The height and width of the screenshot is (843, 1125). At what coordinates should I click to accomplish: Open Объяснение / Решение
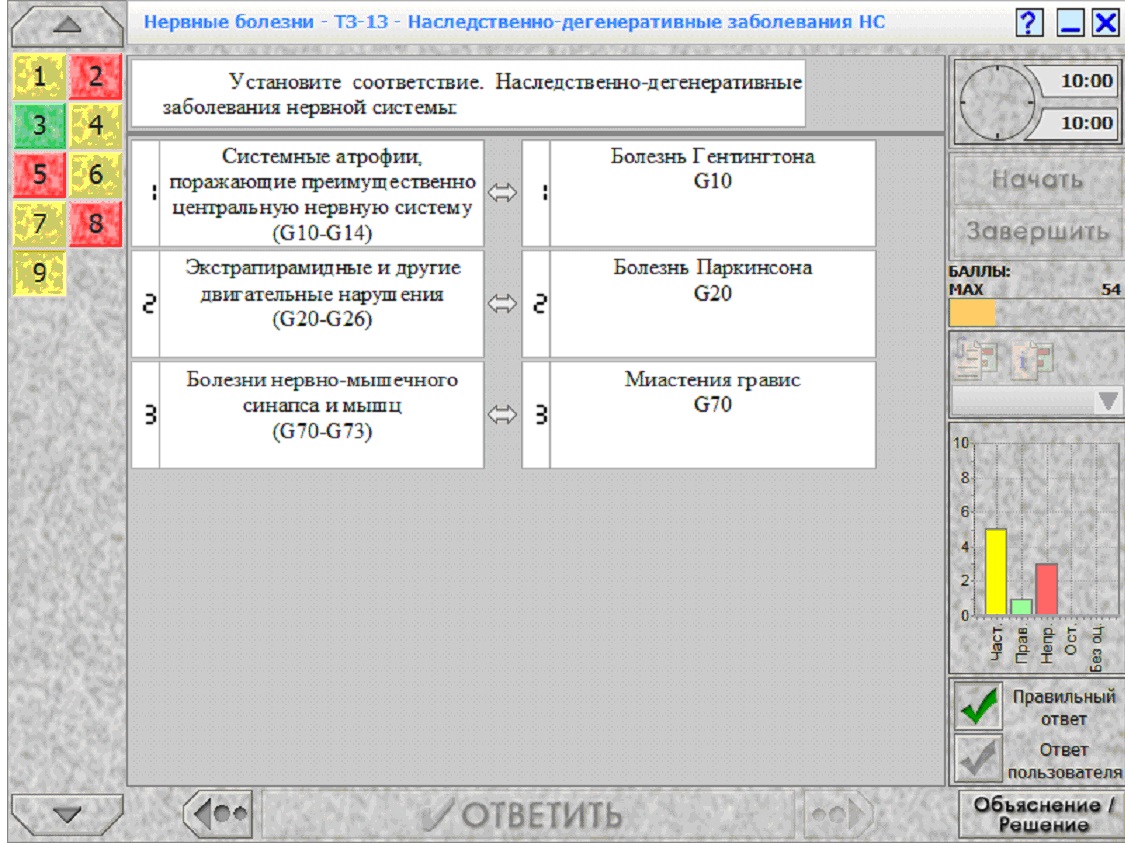pyautogui.click(x=1042, y=814)
